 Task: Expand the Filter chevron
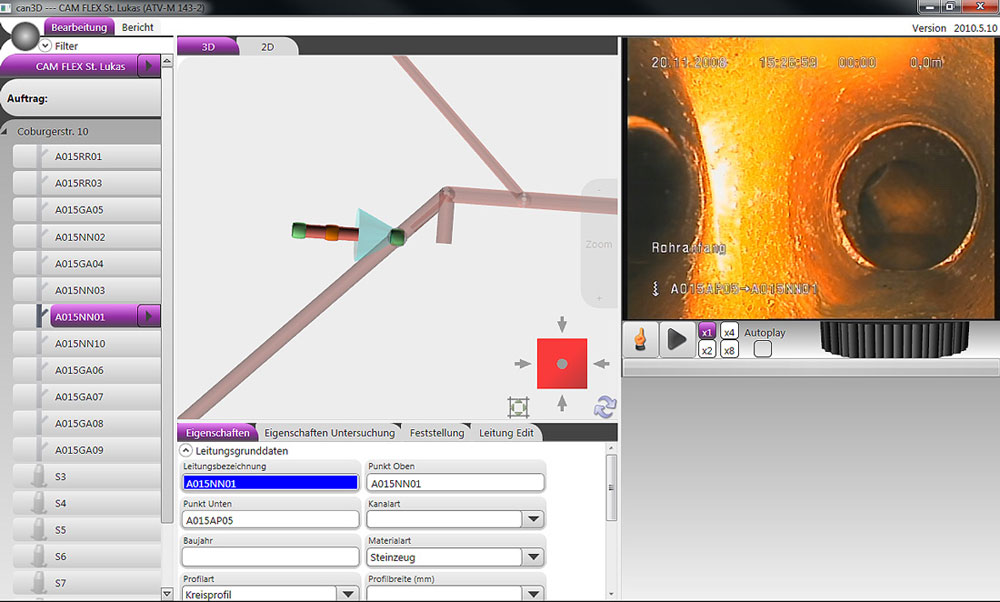[x=45, y=46]
